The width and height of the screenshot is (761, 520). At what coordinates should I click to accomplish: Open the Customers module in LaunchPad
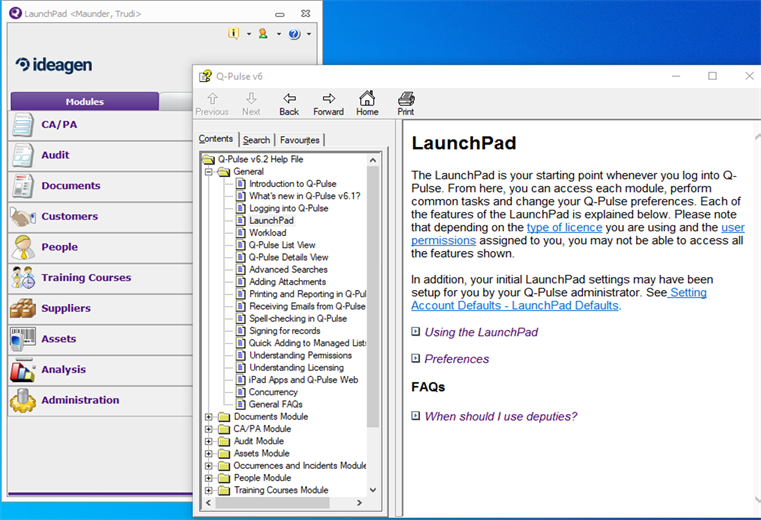(100, 217)
